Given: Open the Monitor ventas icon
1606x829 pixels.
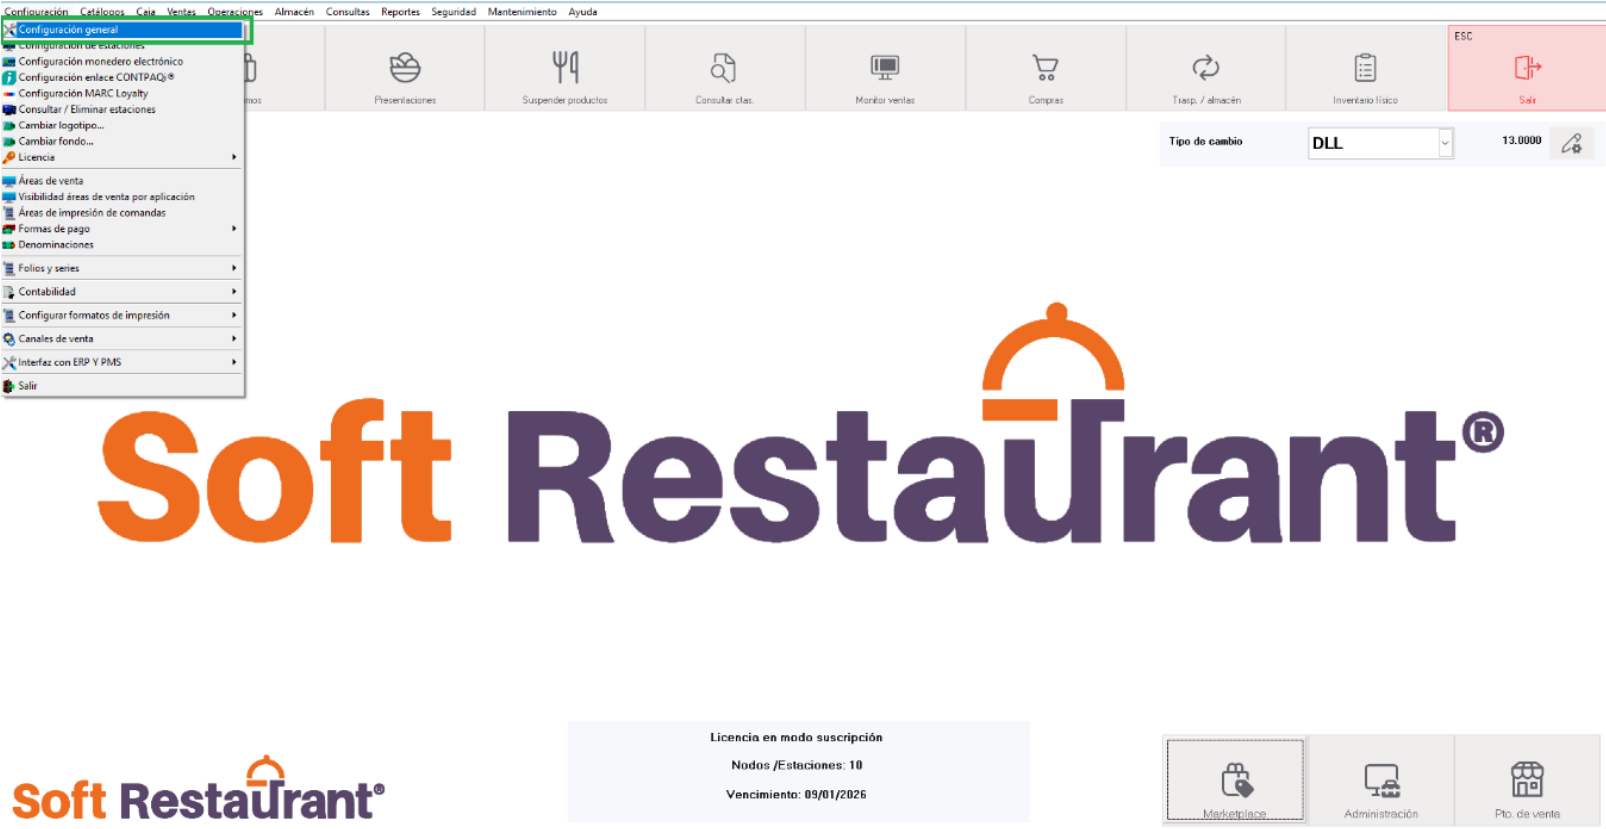Looking at the screenshot, I should [885, 68].
